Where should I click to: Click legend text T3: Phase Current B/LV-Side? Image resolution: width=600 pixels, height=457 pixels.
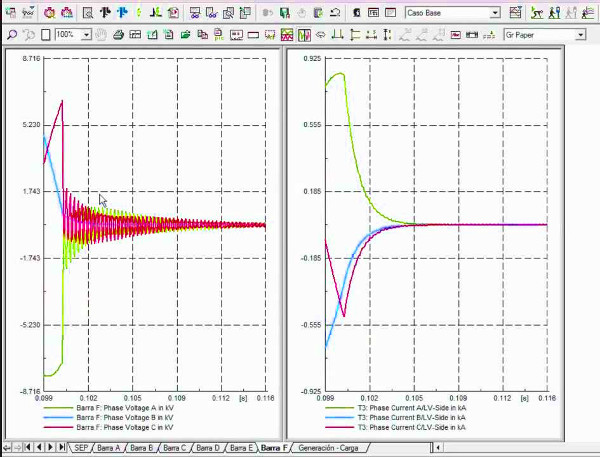[412, 417]
